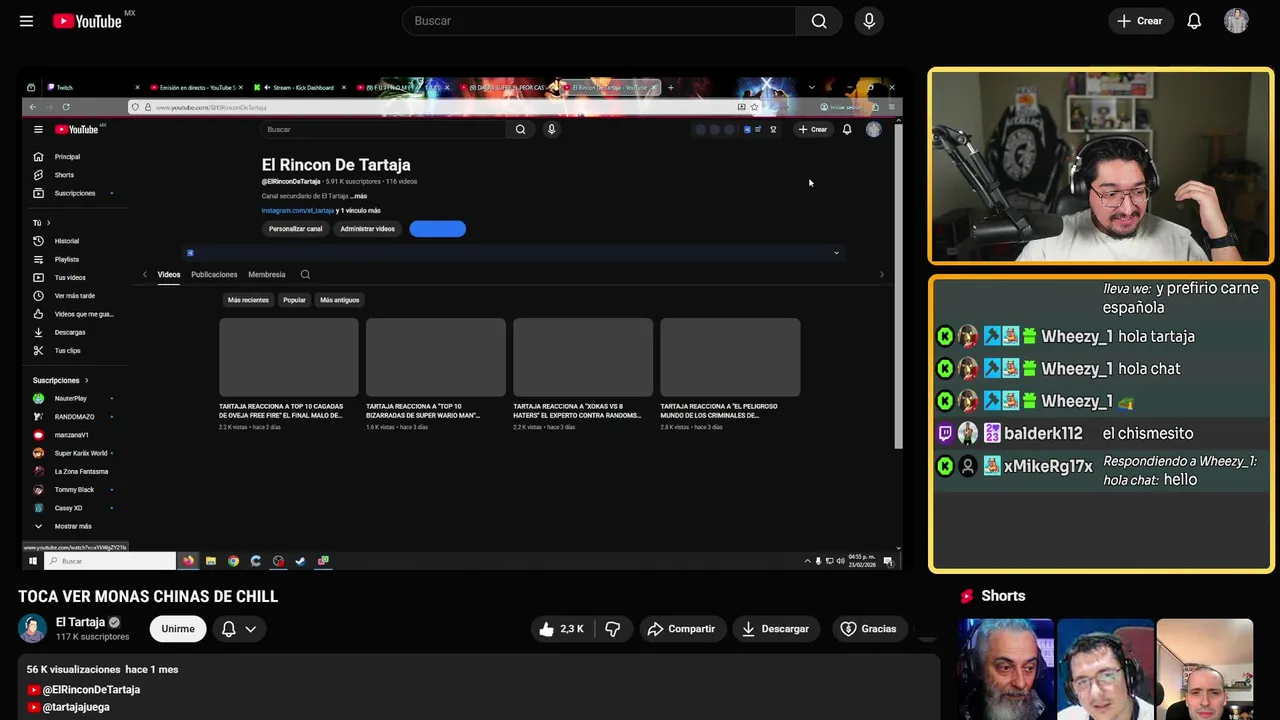Open the middle Short with the man in glasses

1105,669
